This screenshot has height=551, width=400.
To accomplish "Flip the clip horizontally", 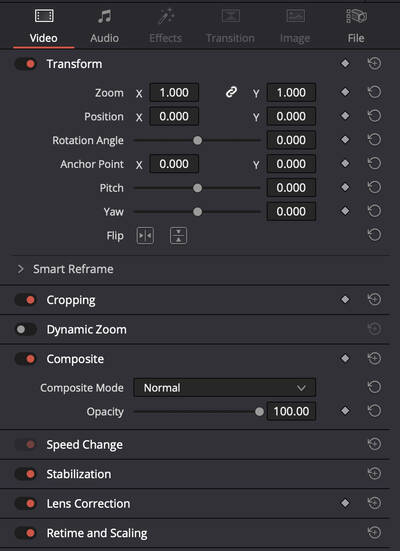I will click(145, 235).
